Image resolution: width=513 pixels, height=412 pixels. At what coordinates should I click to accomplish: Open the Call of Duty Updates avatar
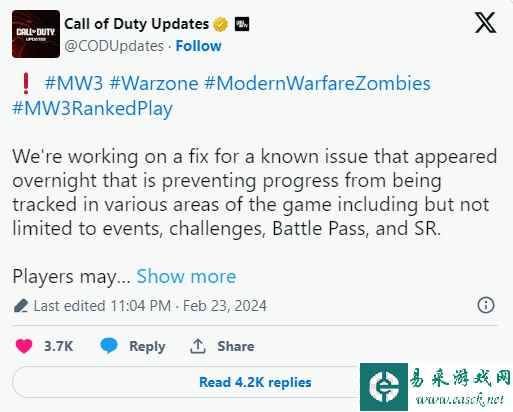click(x=36, y=34)
